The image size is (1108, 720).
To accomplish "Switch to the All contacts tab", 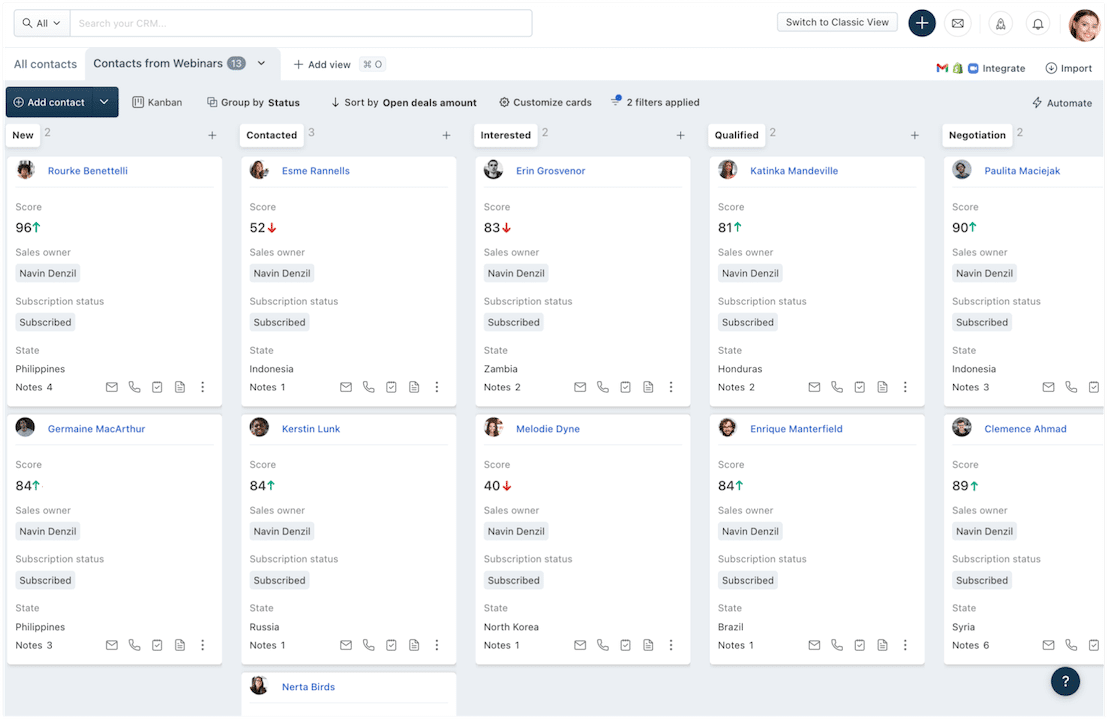I will (44, 63).
